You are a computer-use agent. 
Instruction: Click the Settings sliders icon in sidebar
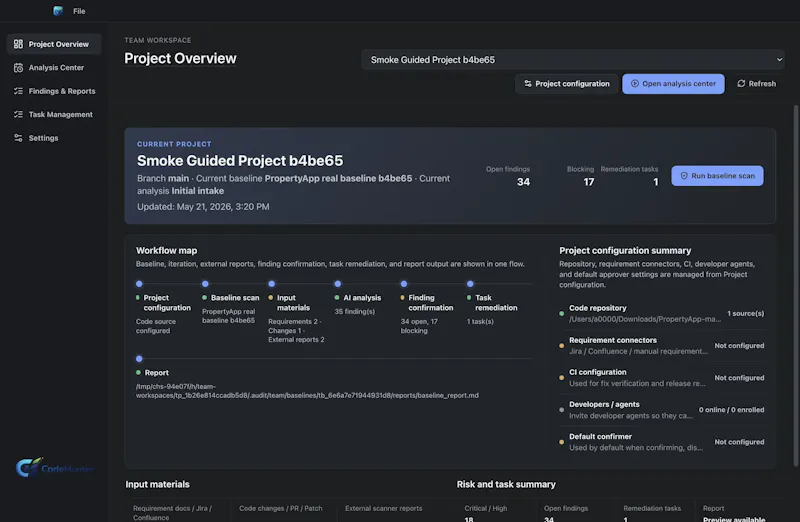18,138
